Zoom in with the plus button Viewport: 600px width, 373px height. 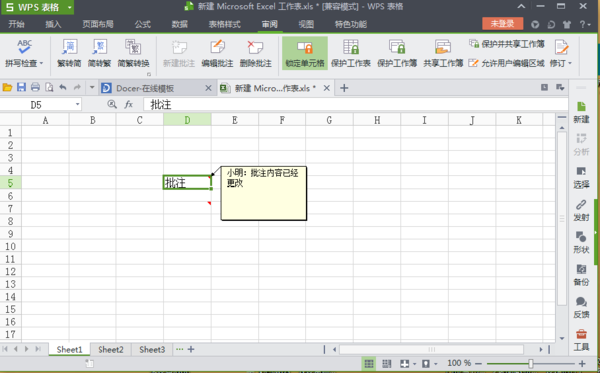[x=582, y=363]
